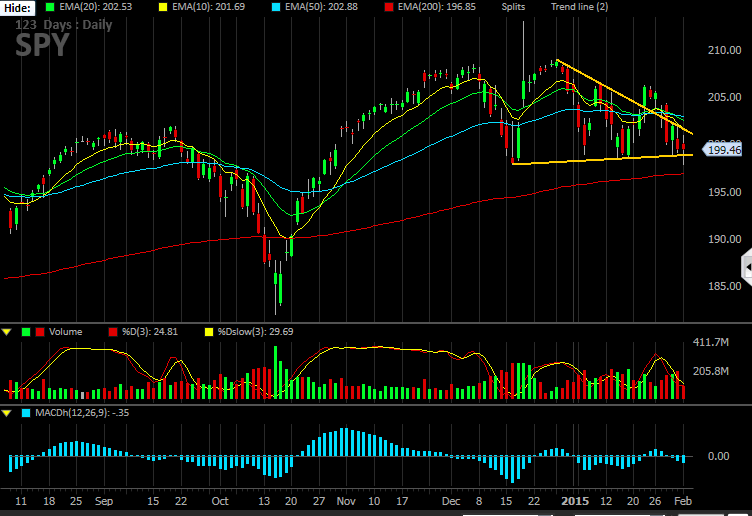Select the EMA(50): 202.88 legend label
Screen dimensions: 752x516
[x=321, y=7]
